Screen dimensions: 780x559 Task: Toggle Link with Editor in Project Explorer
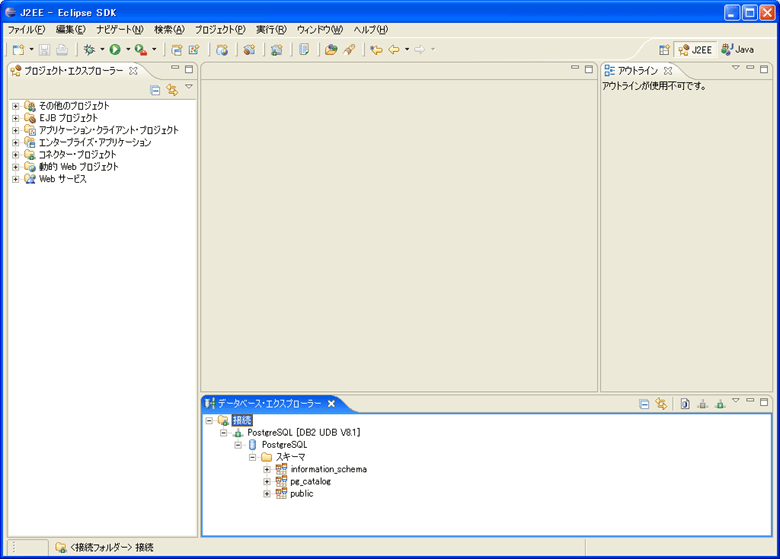tap(171, 90)
